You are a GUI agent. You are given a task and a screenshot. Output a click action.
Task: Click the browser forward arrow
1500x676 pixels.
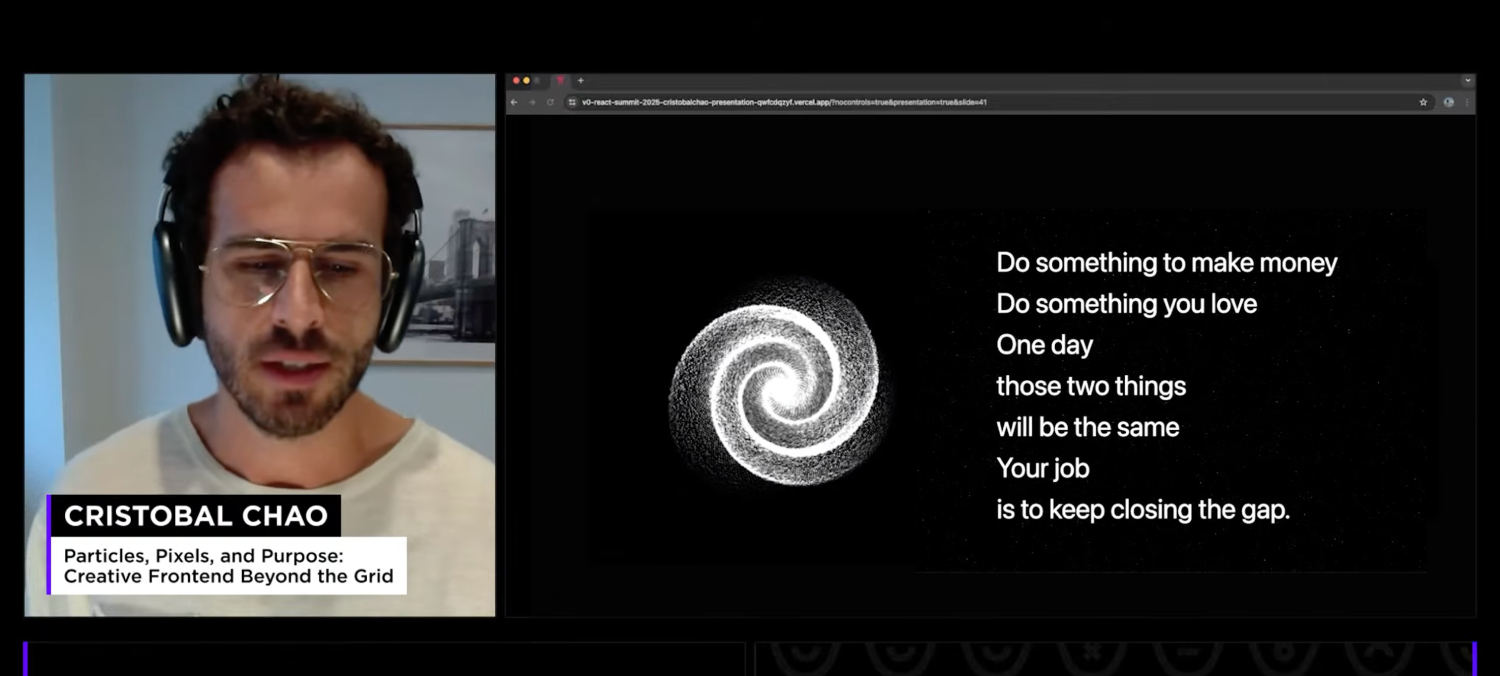pyautogui.click(x=532, y=102)
